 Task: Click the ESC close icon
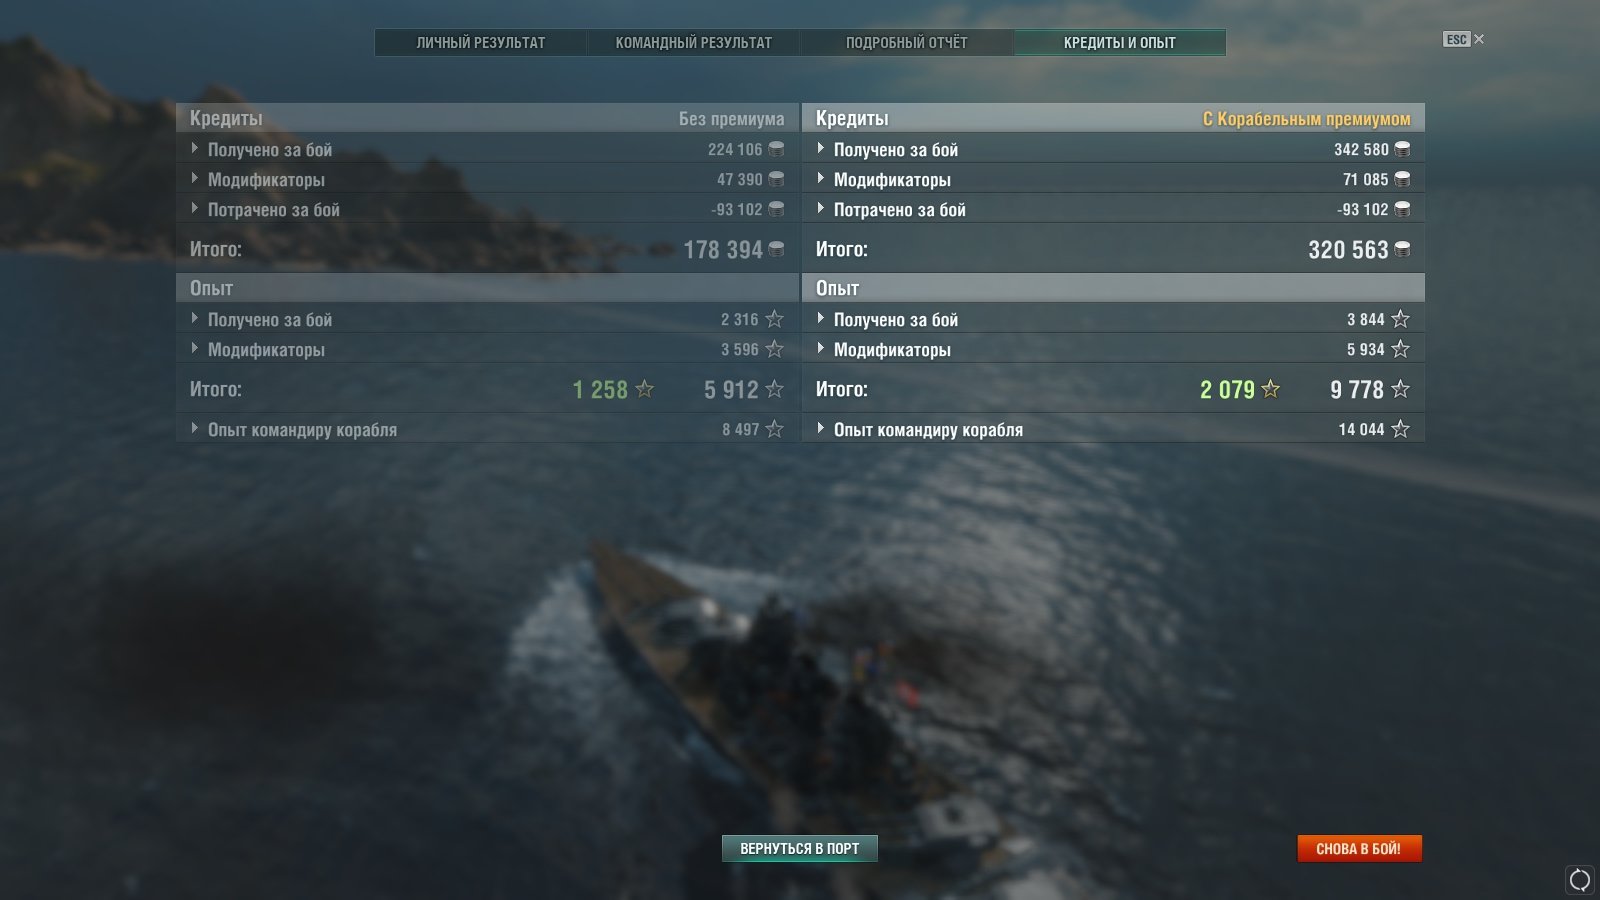1479,39
